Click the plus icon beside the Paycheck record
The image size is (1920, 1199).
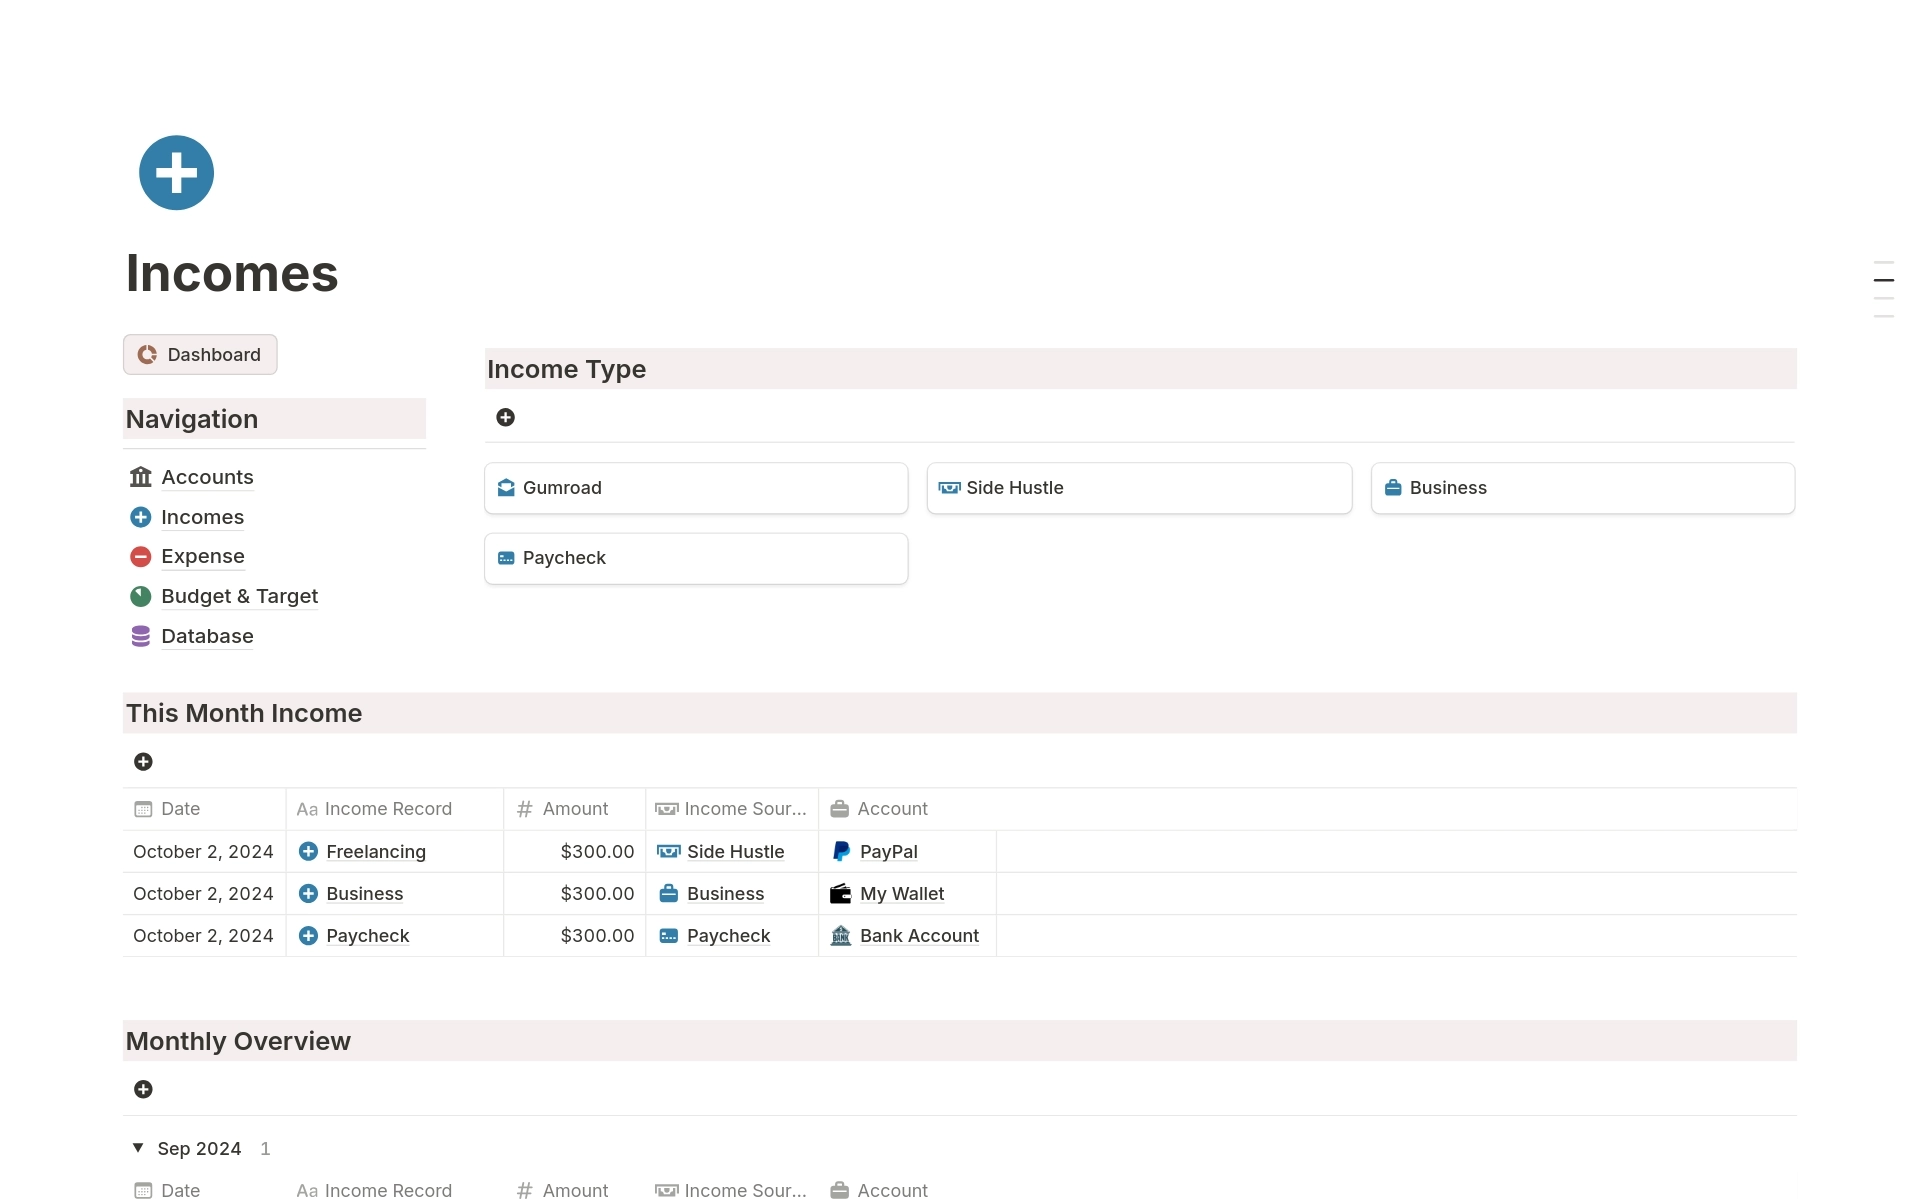[309, 936]
